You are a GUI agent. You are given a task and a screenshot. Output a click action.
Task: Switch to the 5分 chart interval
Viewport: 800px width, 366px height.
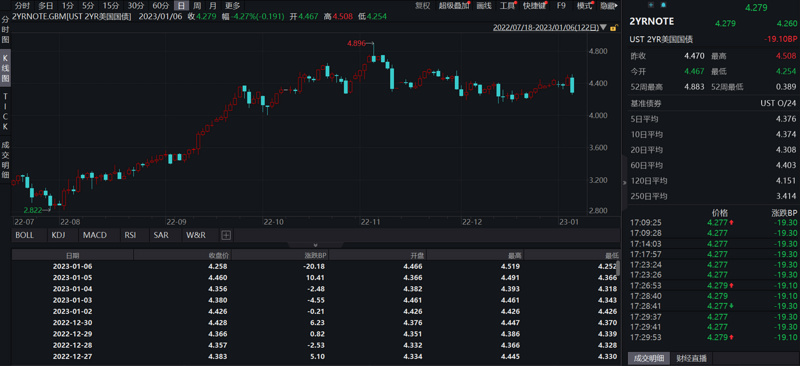(x=88, y=6)
